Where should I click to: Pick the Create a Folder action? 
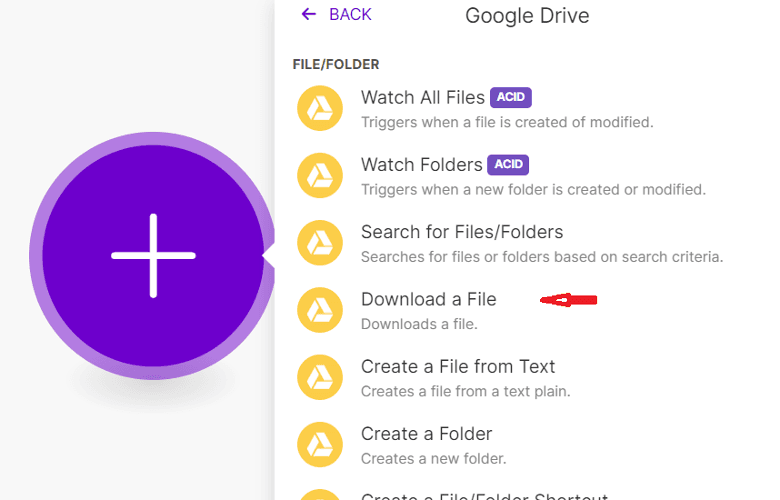point(426,434)
